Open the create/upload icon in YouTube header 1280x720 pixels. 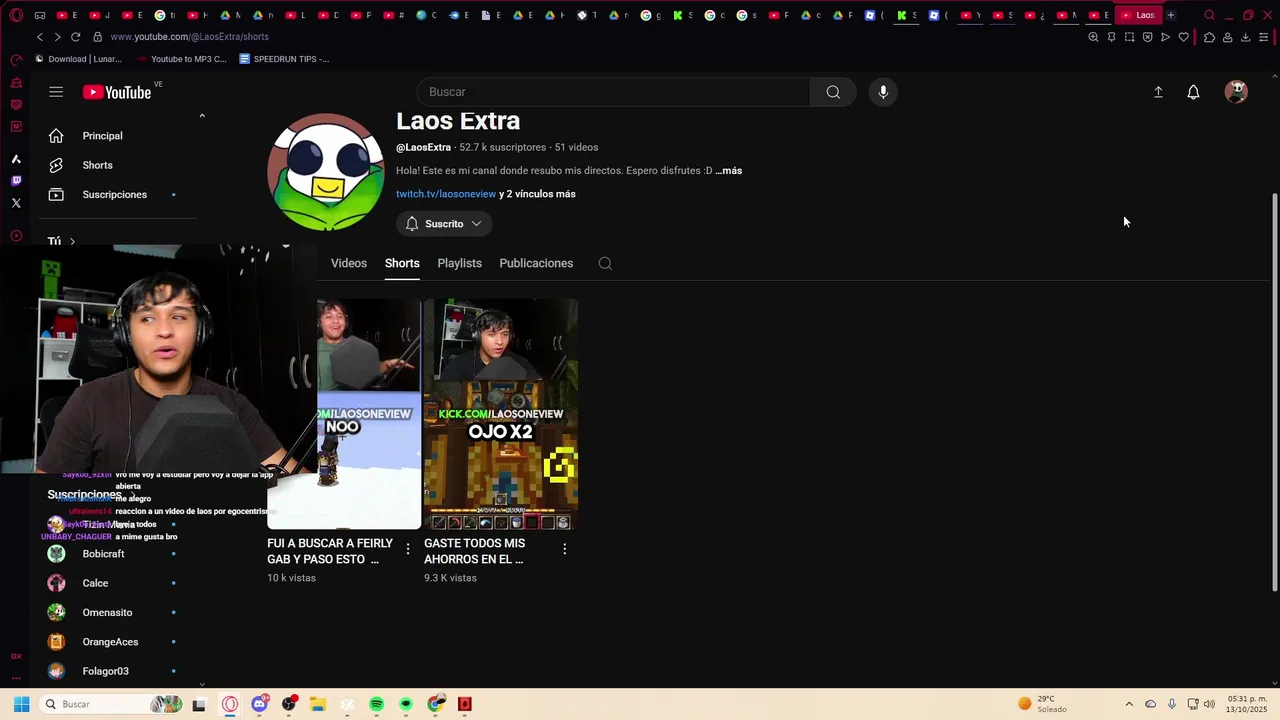[x=1158, y=92]
